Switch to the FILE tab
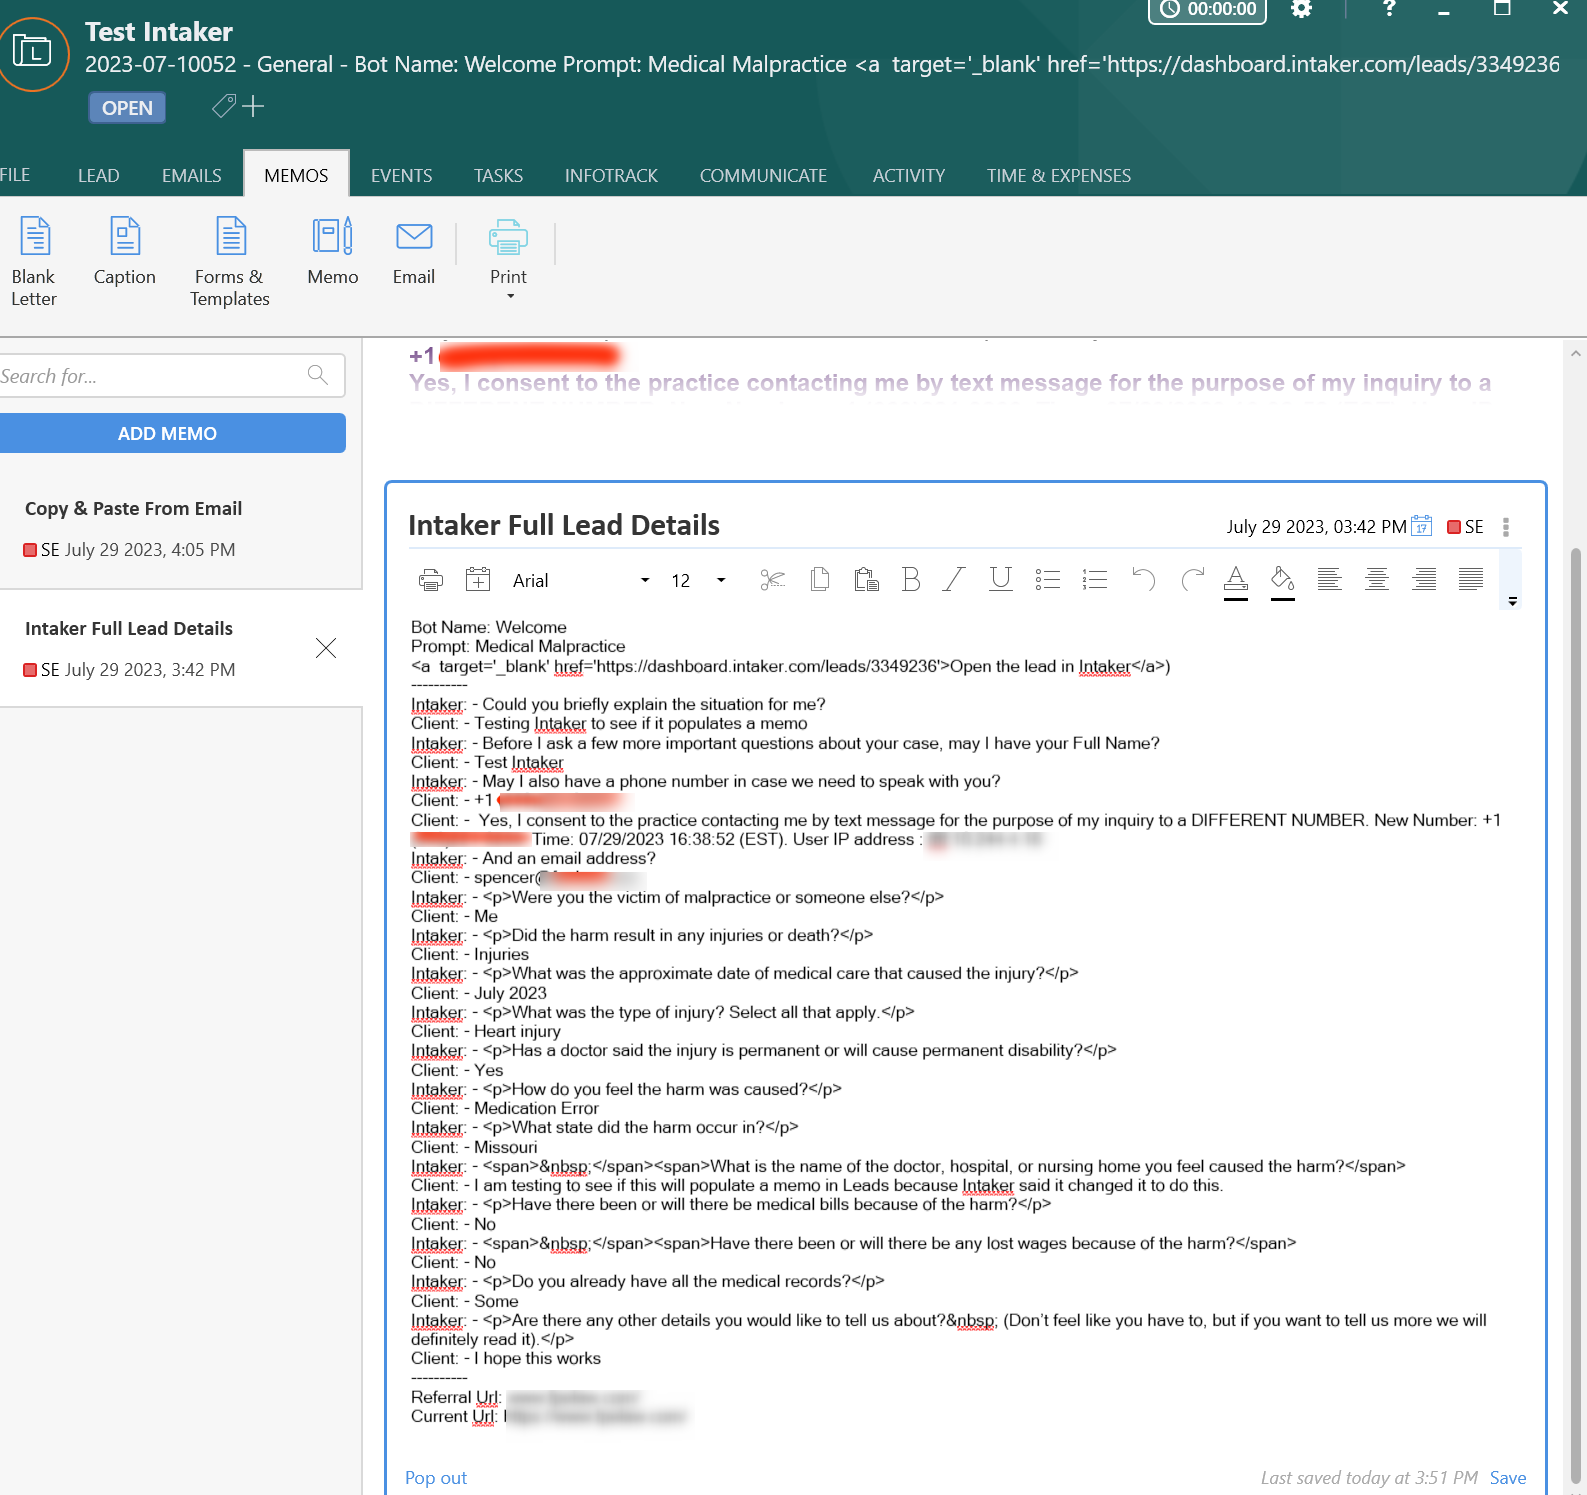The width and height of the screenshot is (1587, 1495). pos(15,175)
